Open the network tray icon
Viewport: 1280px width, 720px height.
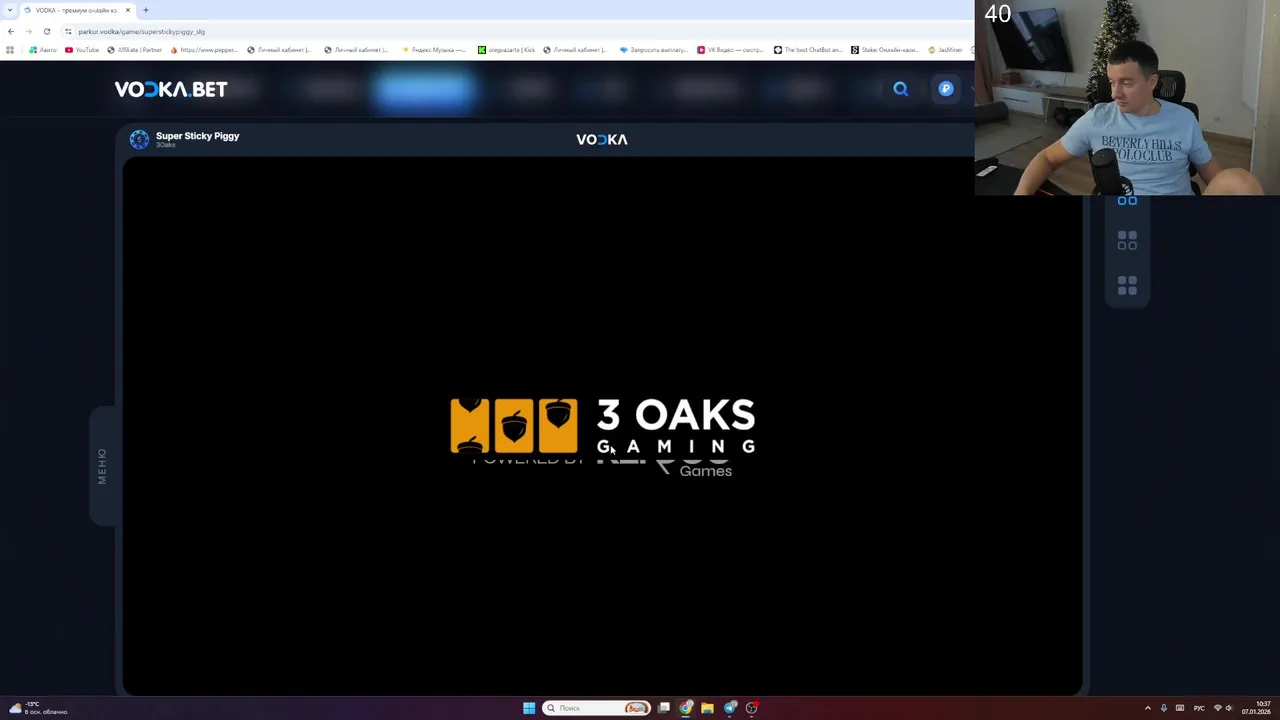coord(1217,708)
